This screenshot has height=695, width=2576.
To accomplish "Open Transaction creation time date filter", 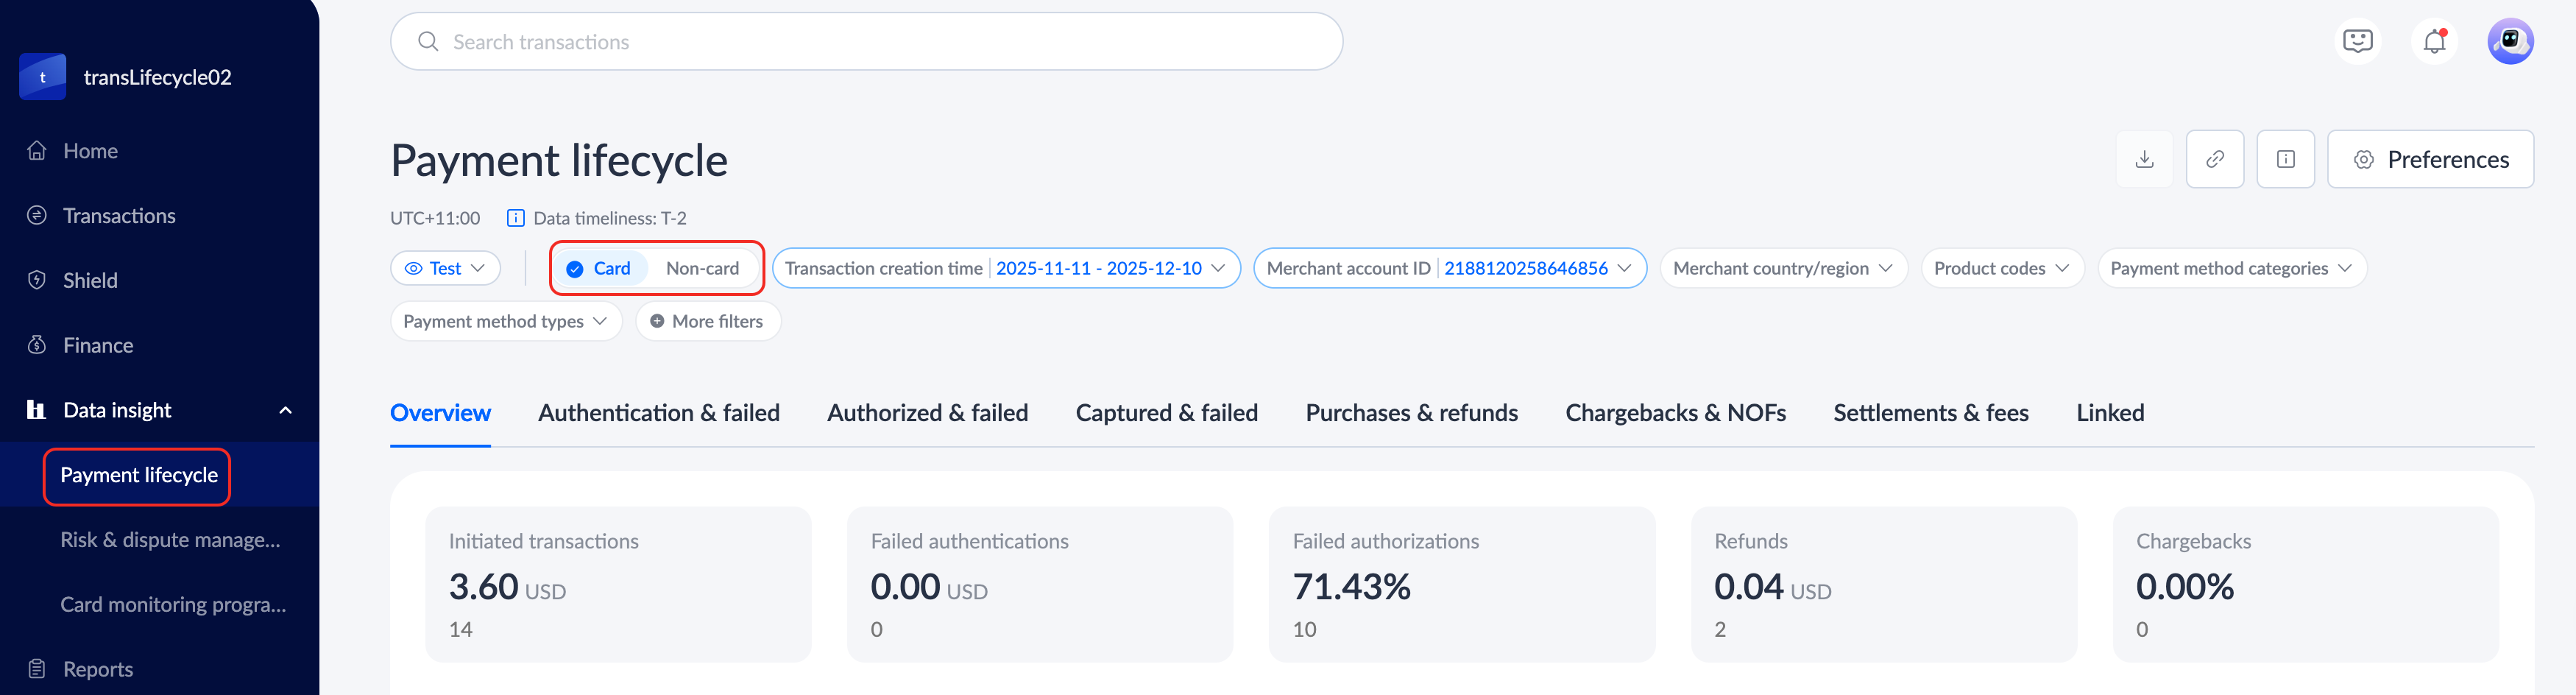I will click(x=1005, y=268).
